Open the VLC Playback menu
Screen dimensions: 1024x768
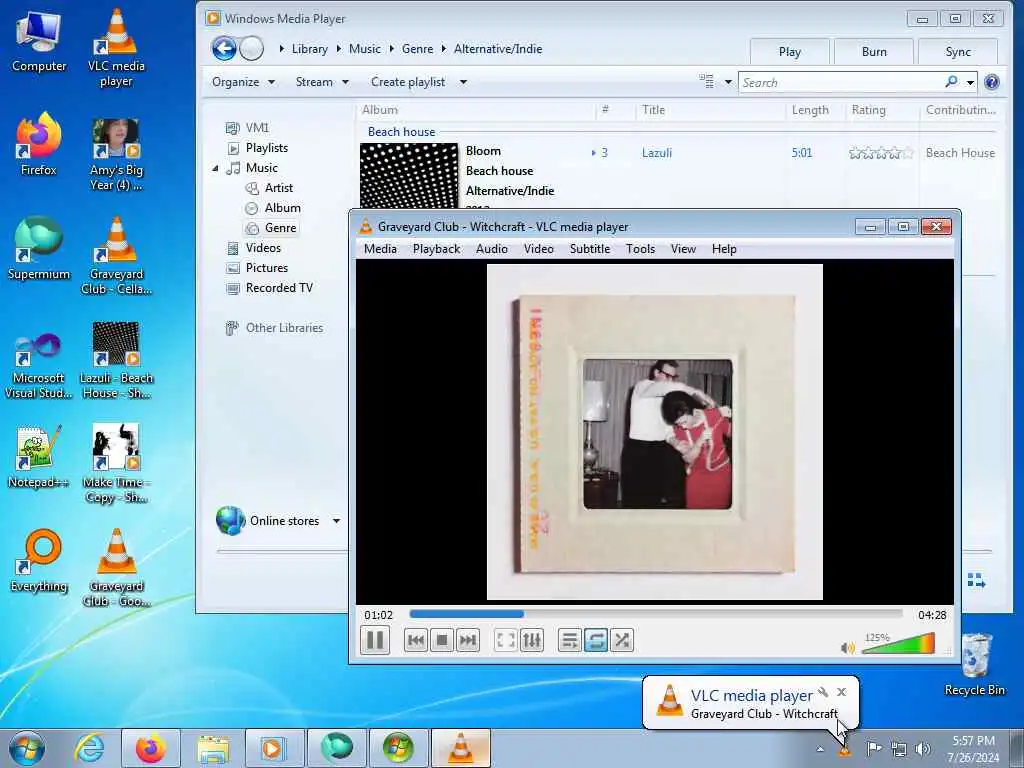[x=436, y=249]
